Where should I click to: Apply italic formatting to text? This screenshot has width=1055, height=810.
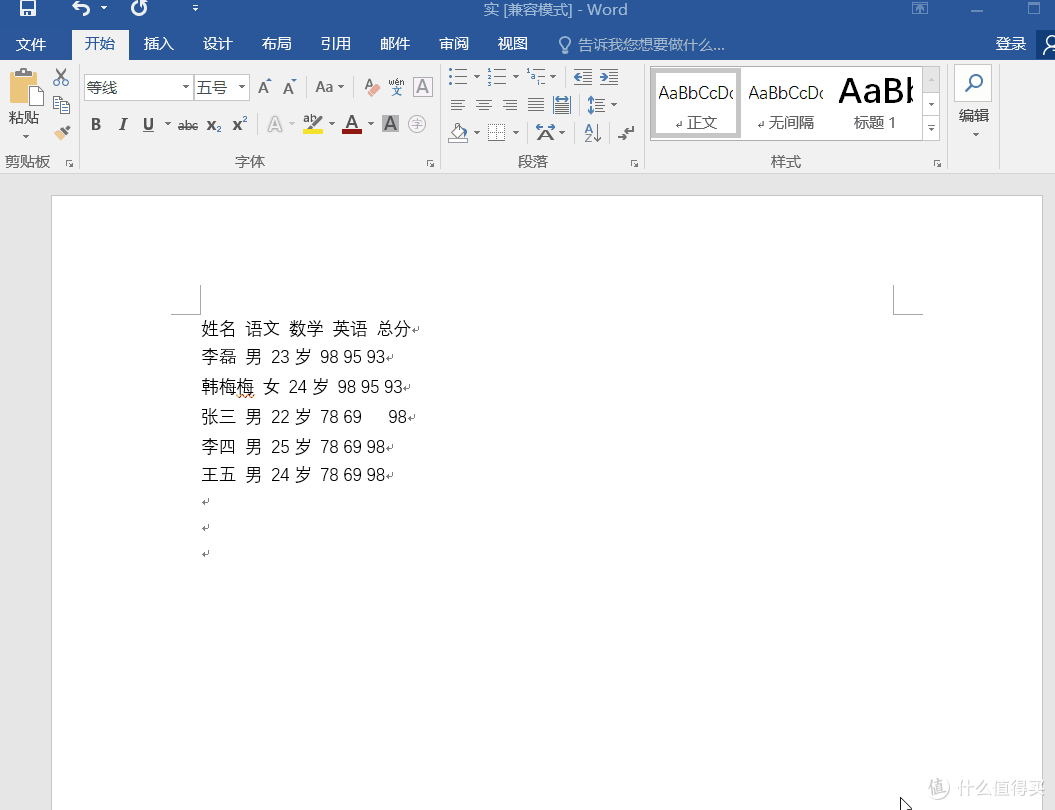[122, 124]
